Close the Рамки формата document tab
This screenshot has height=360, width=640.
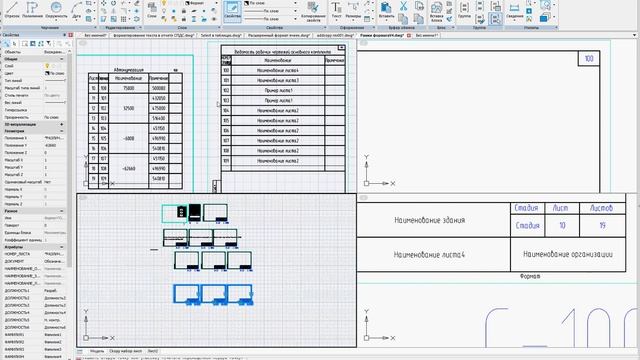(409, 36)
